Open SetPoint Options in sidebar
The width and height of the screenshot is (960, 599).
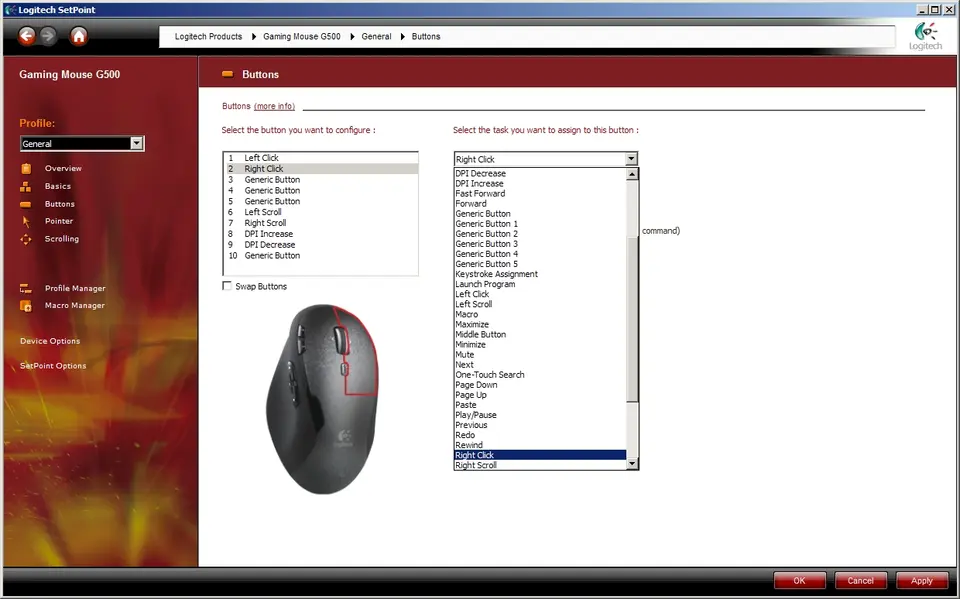point(53,366)
